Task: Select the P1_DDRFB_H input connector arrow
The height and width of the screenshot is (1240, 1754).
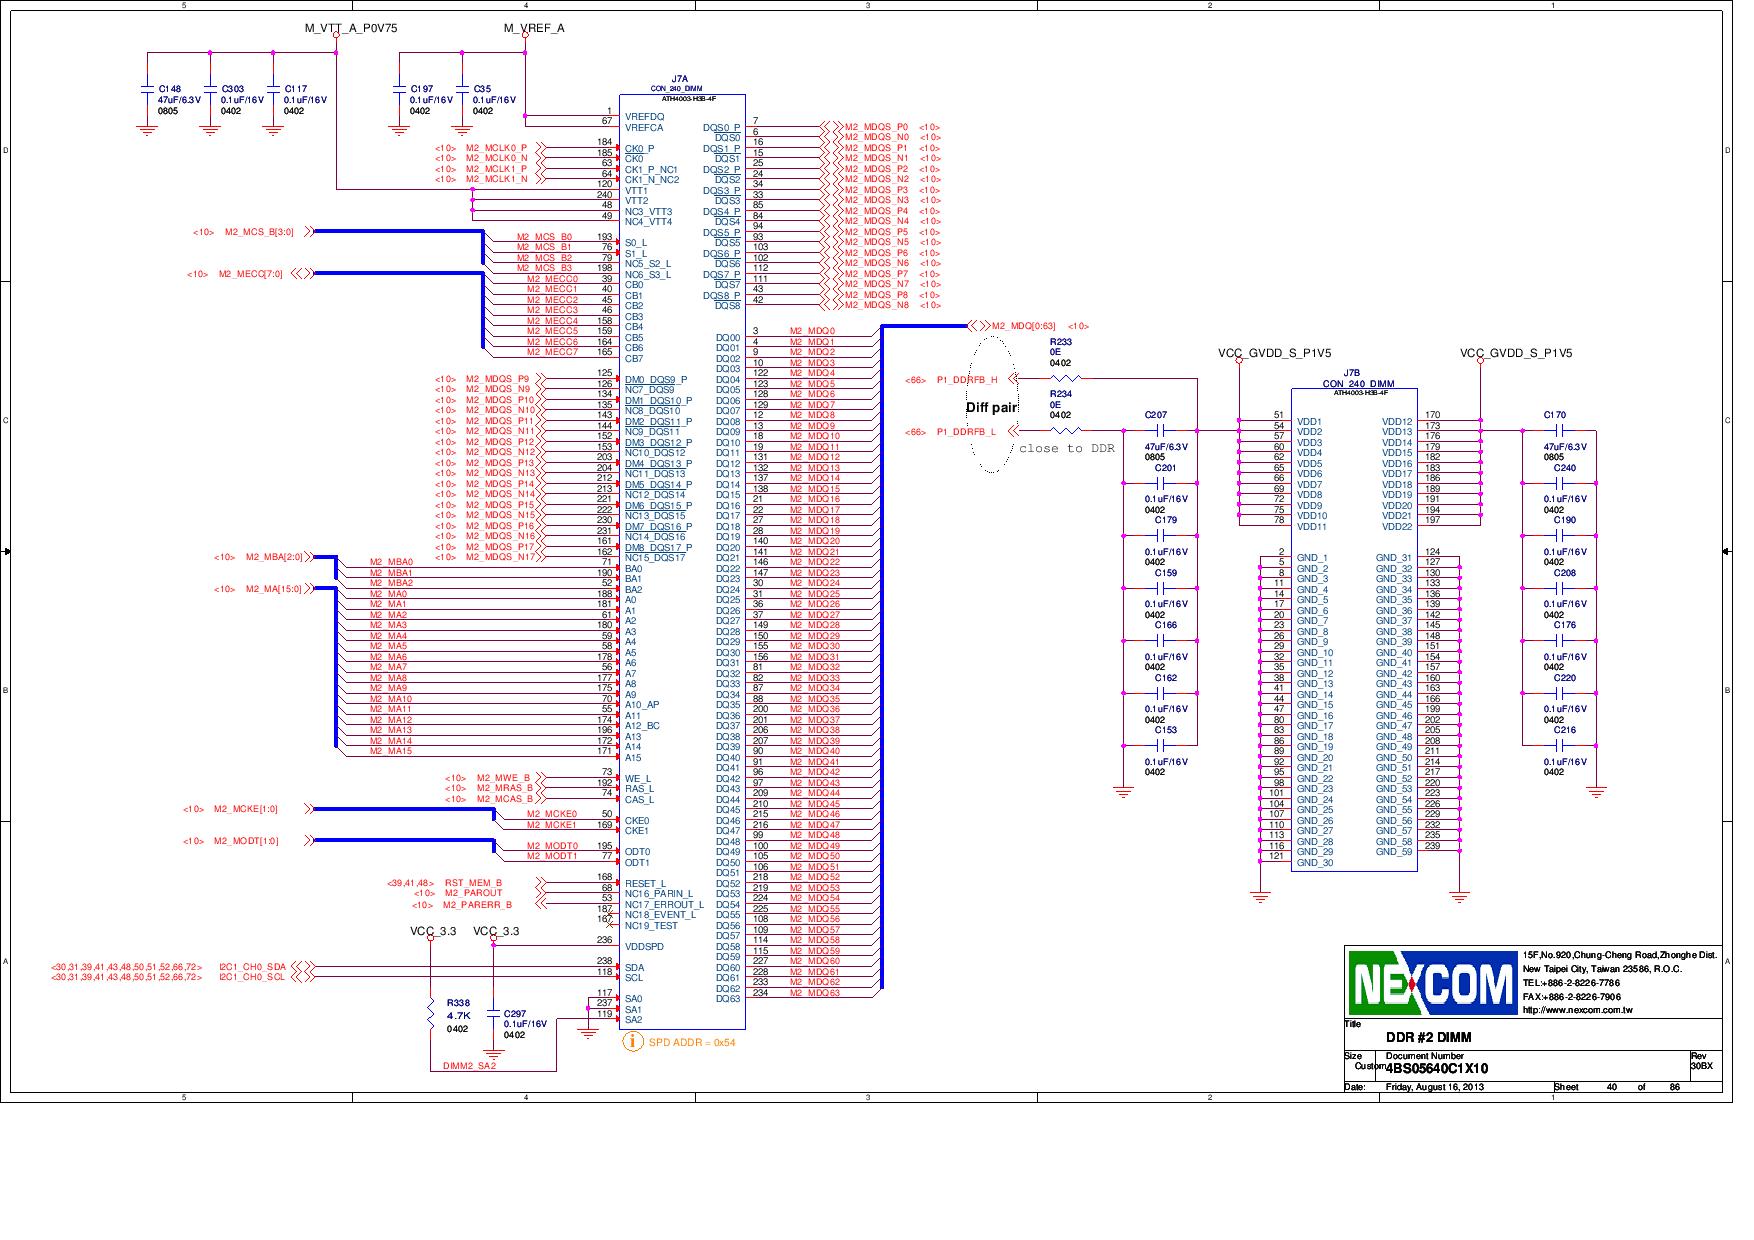Action: 1012,380
